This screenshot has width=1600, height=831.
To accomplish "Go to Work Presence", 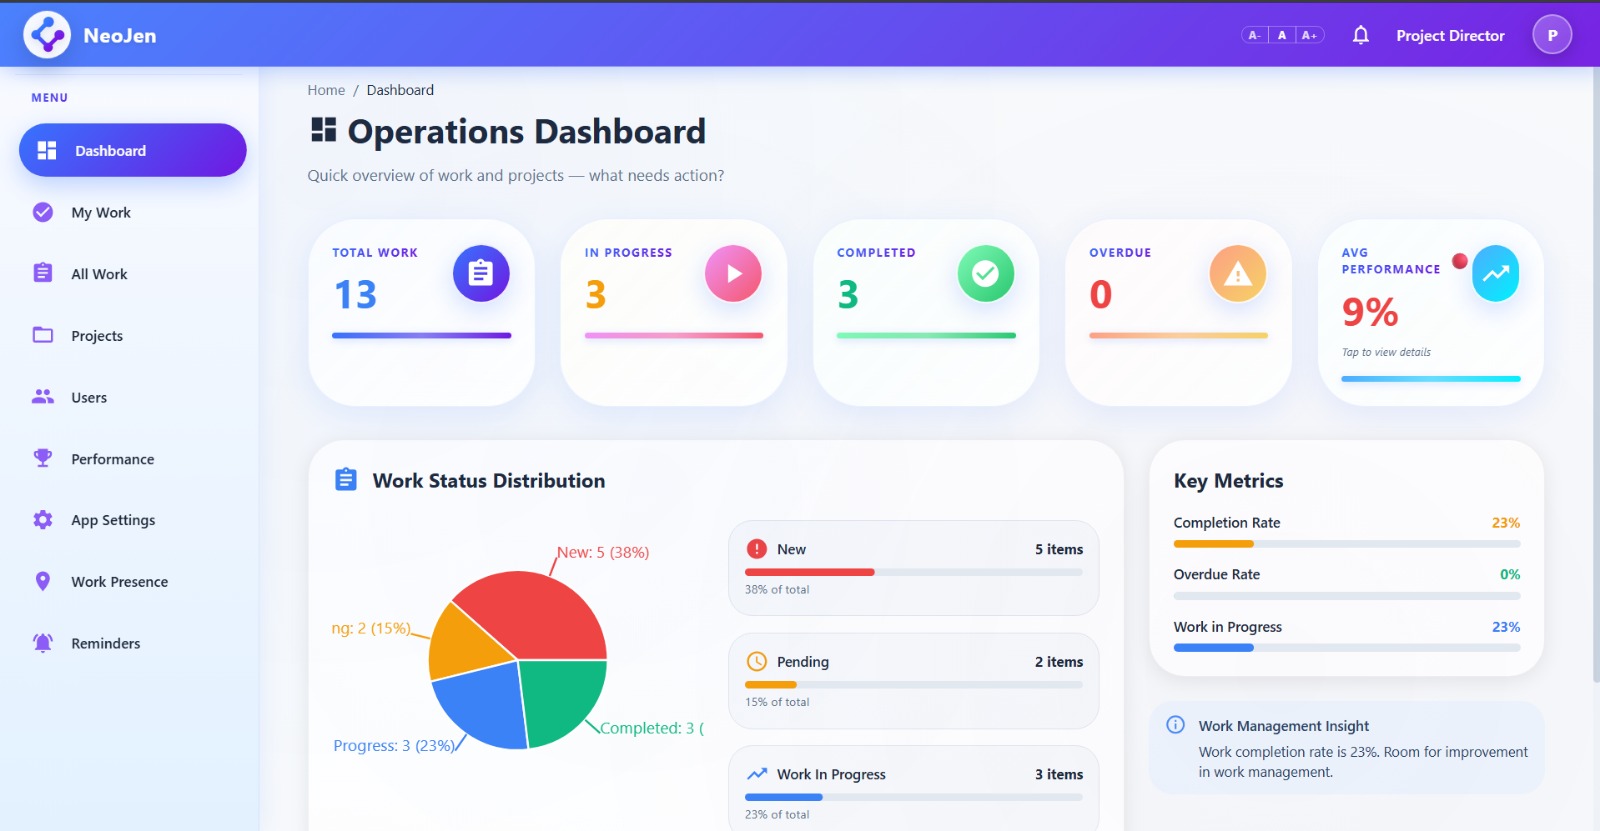I will (x=132, y=581).
